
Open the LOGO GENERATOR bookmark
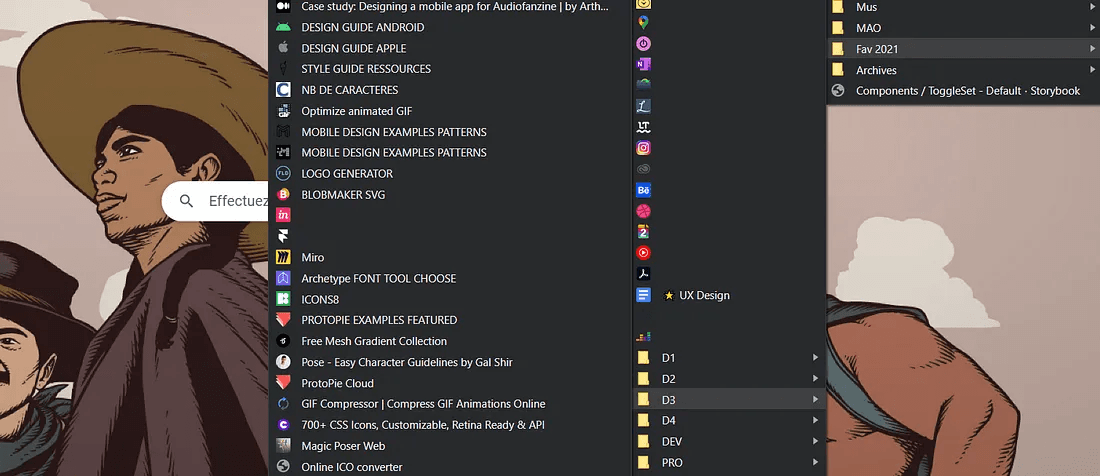click(x=450, y=173)
